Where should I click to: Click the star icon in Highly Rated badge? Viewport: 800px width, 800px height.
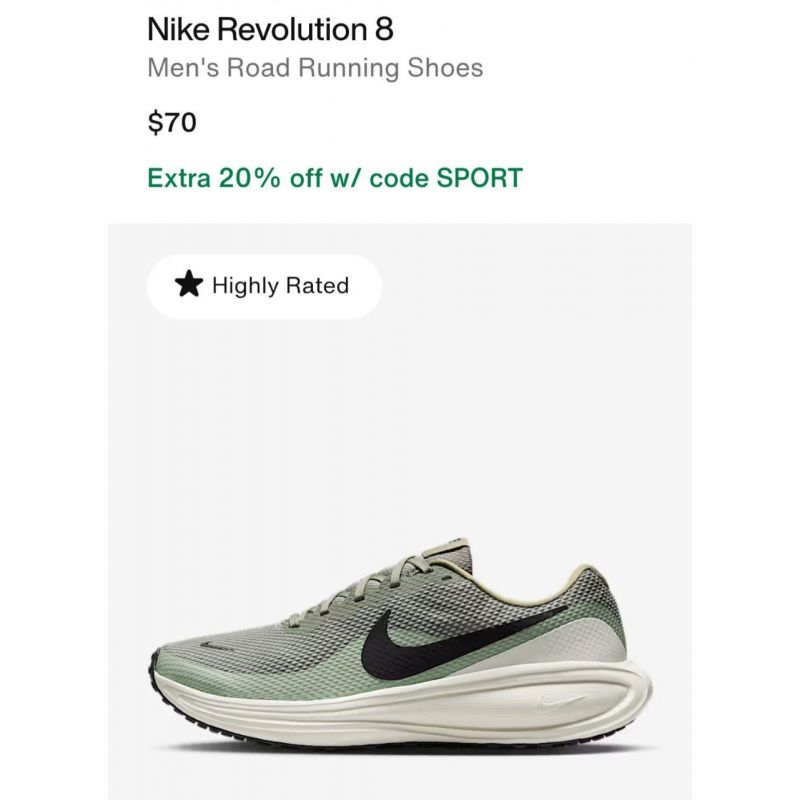click(x=189, y=284)
